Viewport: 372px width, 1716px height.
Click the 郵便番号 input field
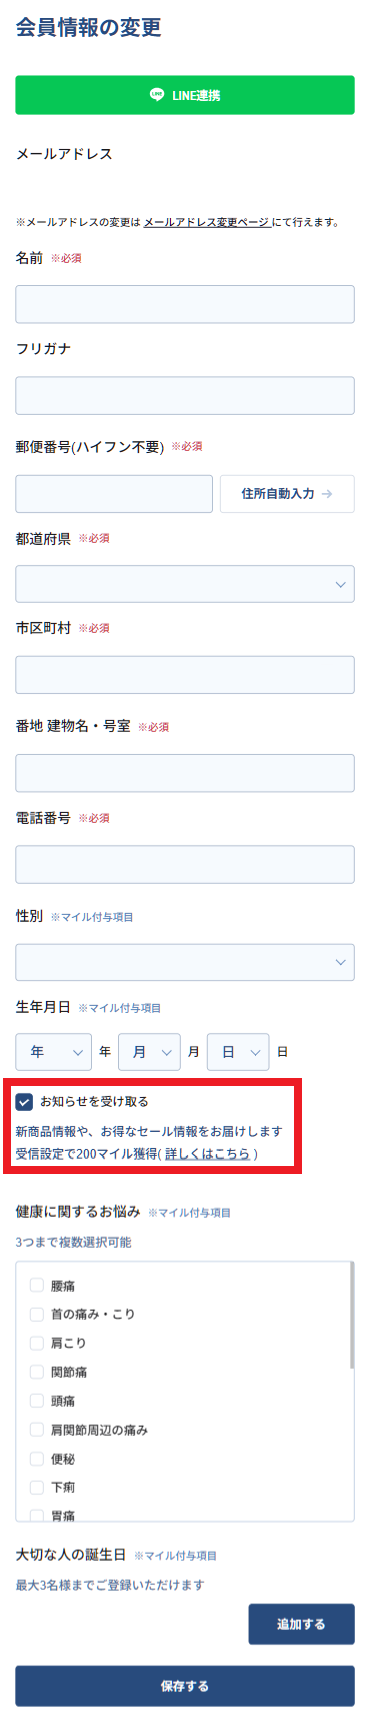pyautogui.click(x=114, y=494)
